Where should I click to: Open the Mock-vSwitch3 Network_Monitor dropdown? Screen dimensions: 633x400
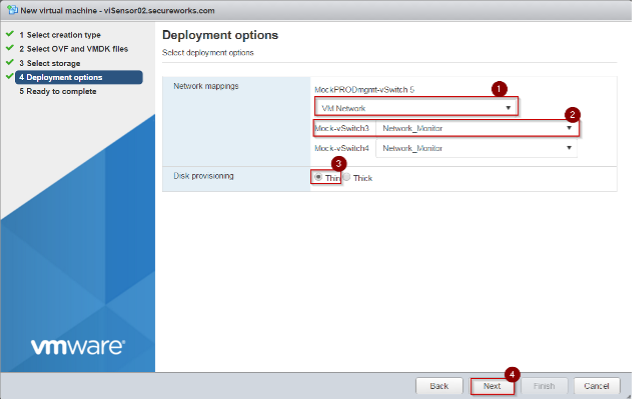pos(476,128)
